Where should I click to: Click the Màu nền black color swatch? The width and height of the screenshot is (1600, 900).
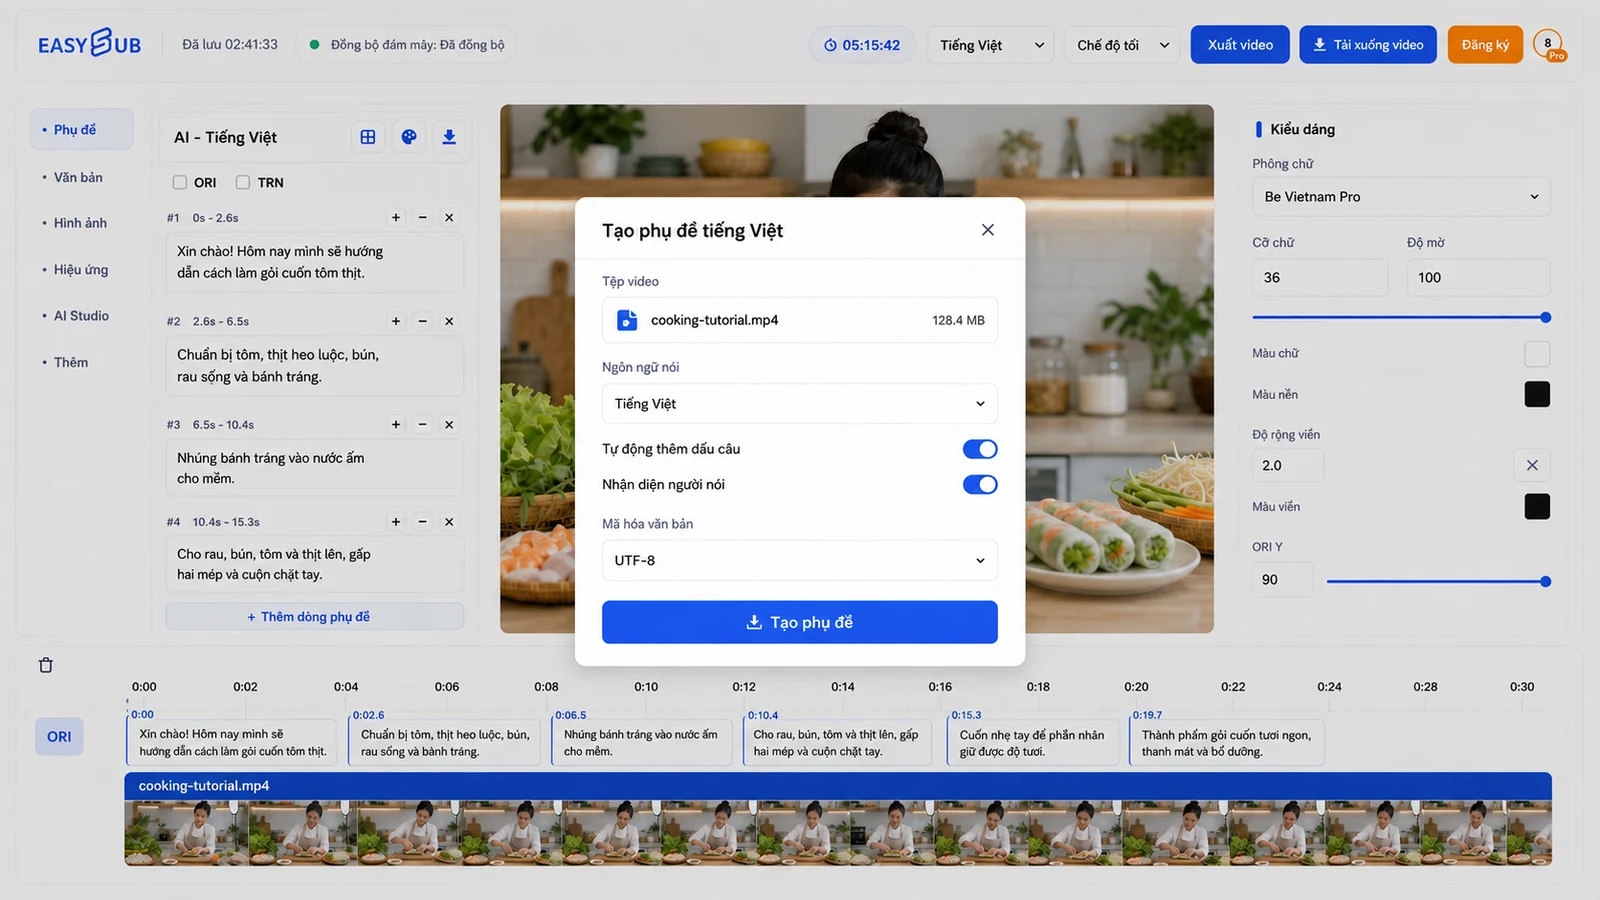click(x=1537, y=395)
